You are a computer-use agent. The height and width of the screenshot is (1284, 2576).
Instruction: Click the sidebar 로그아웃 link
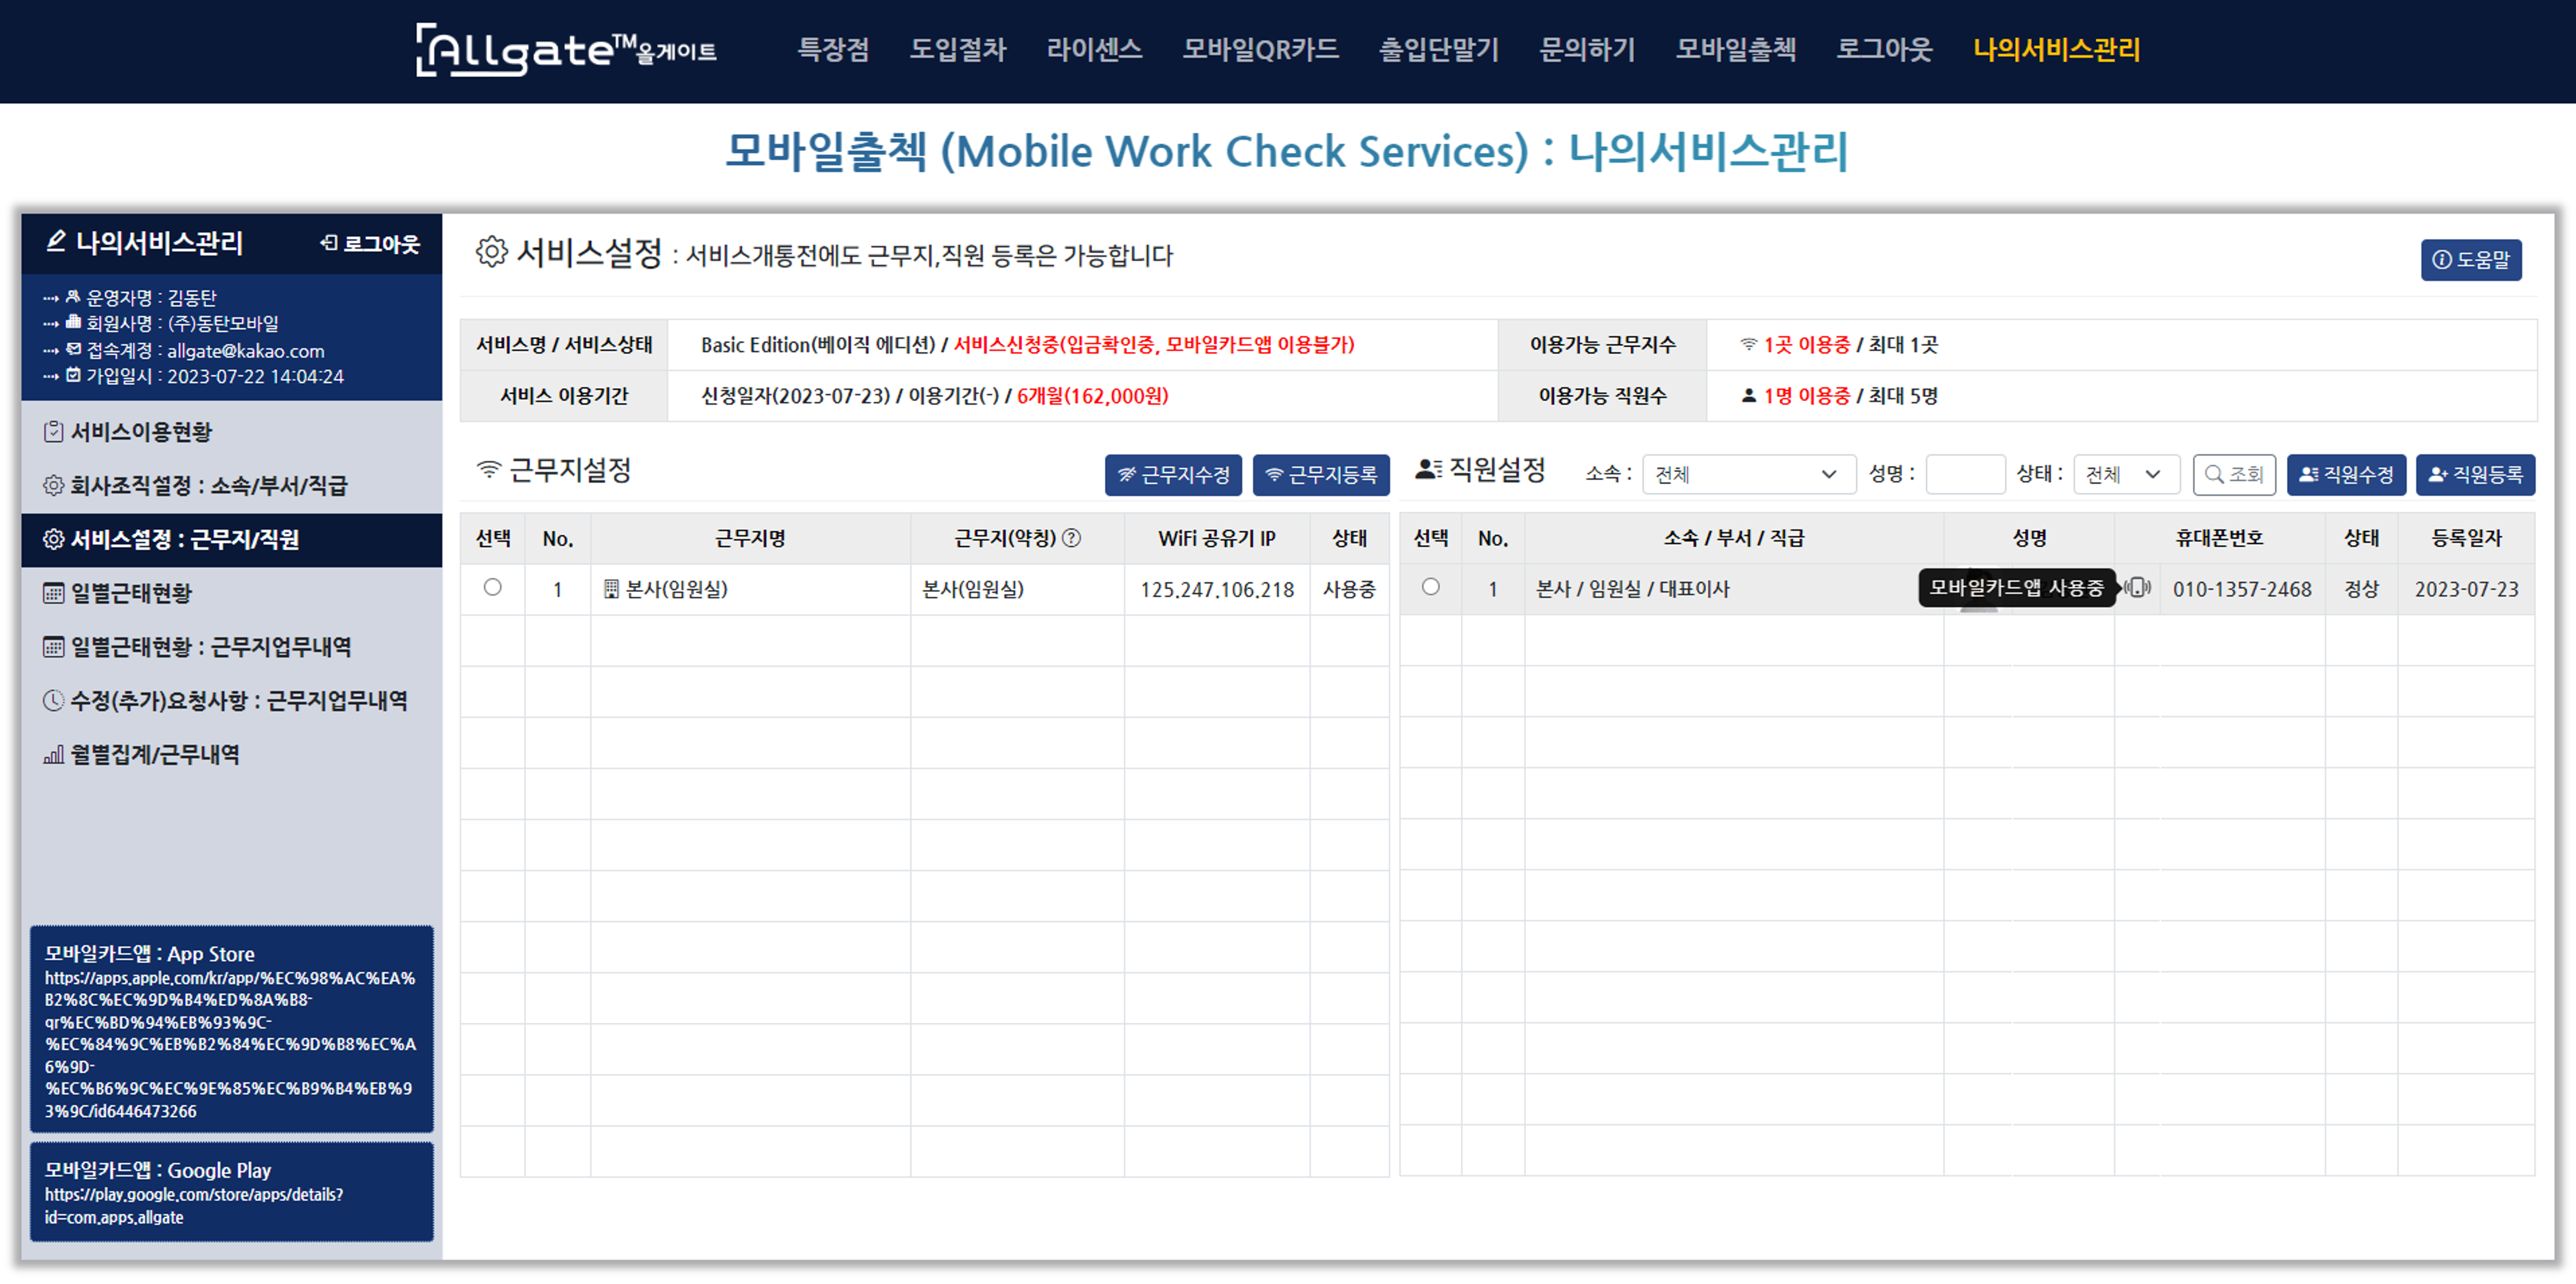coord(370,244)
